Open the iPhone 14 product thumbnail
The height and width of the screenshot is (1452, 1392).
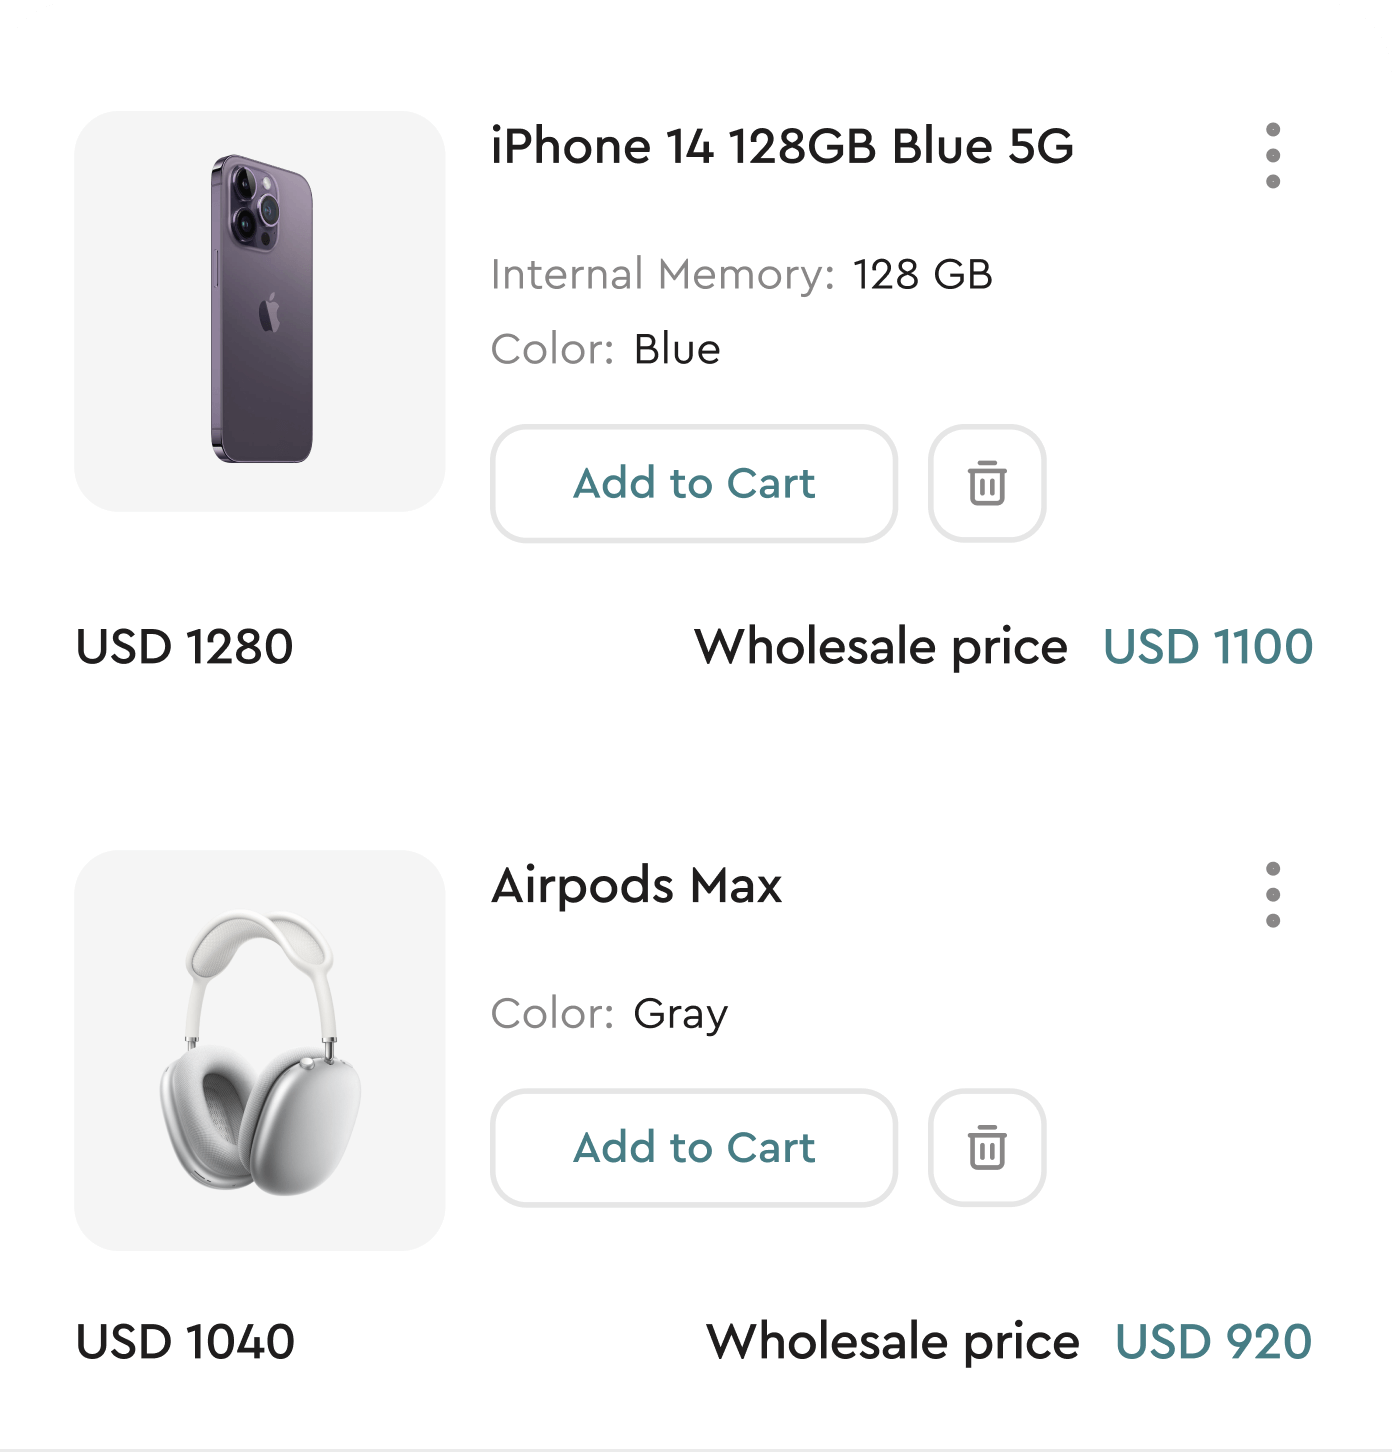[x=260, y=311]
